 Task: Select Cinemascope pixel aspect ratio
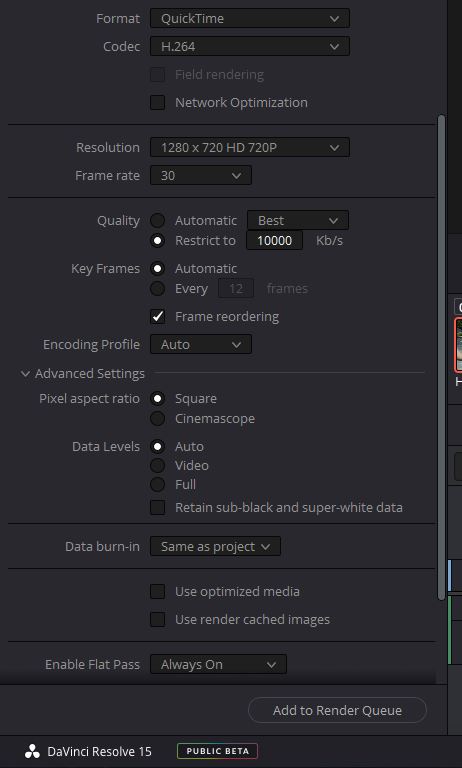157,419
